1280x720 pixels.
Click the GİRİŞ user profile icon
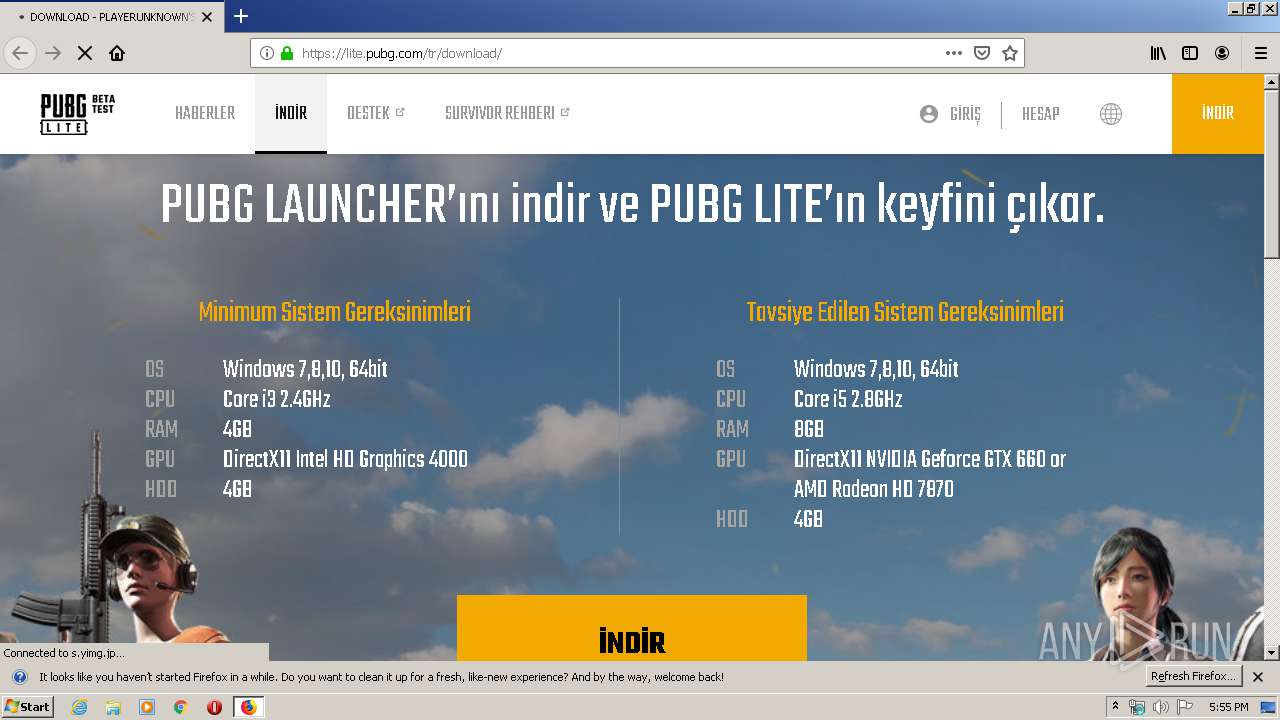[x=929, y=114]
